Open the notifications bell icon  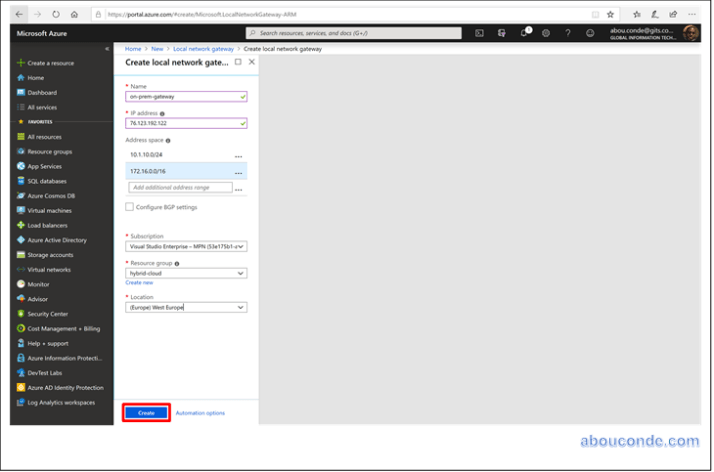pos(524,33)
